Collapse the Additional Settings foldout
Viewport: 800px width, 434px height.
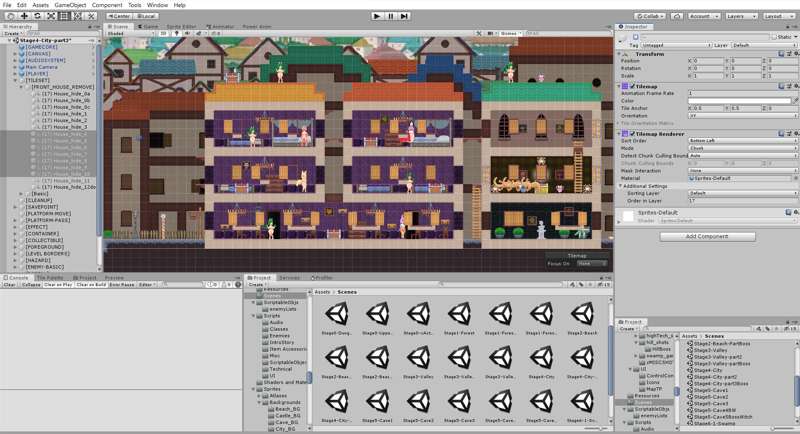621,186
